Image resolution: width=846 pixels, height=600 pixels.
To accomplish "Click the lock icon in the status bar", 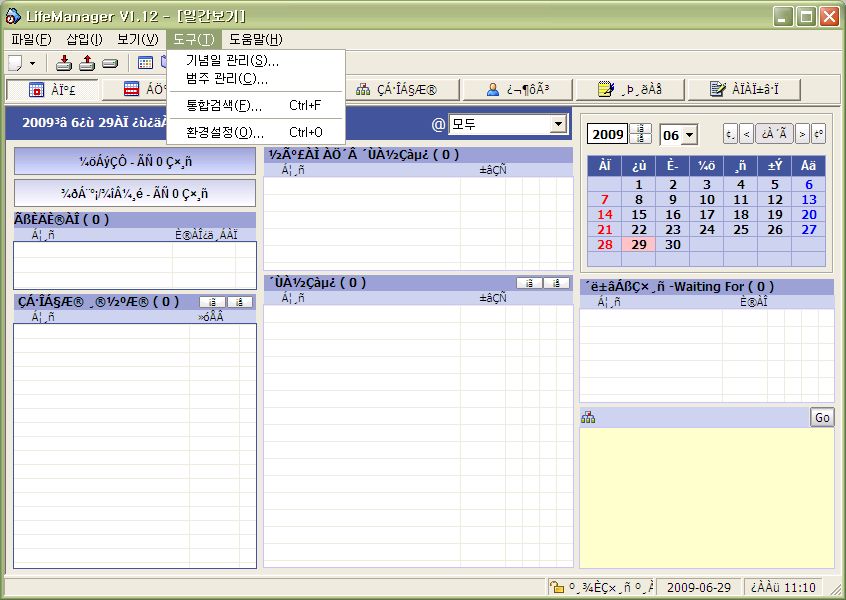I will [x=557, y=587].
